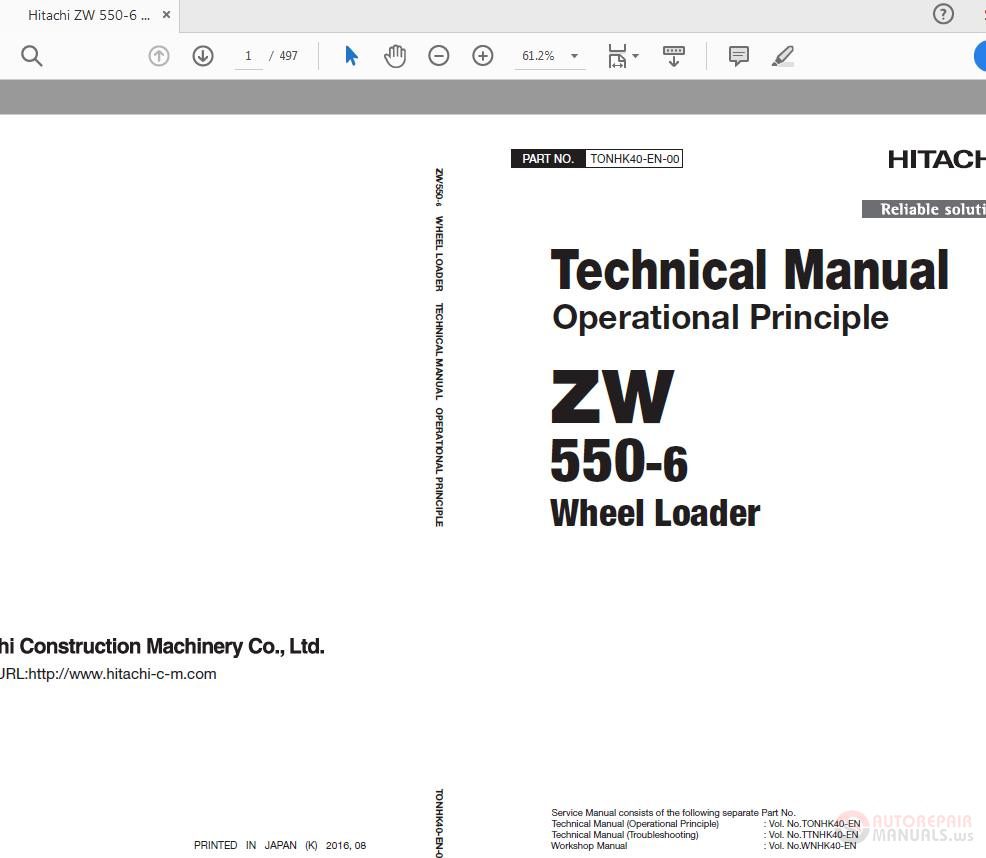Expand the page fit options arrow
986x858 pixels.
pos(635,56)
